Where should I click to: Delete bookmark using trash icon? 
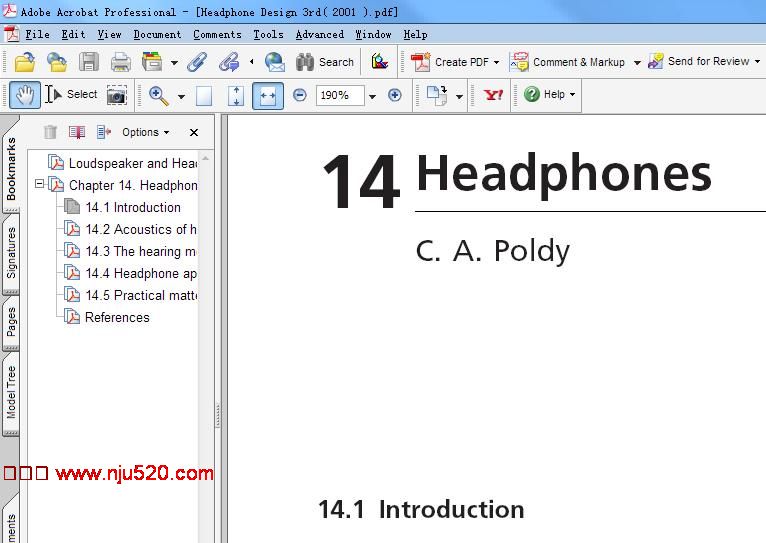50,132
